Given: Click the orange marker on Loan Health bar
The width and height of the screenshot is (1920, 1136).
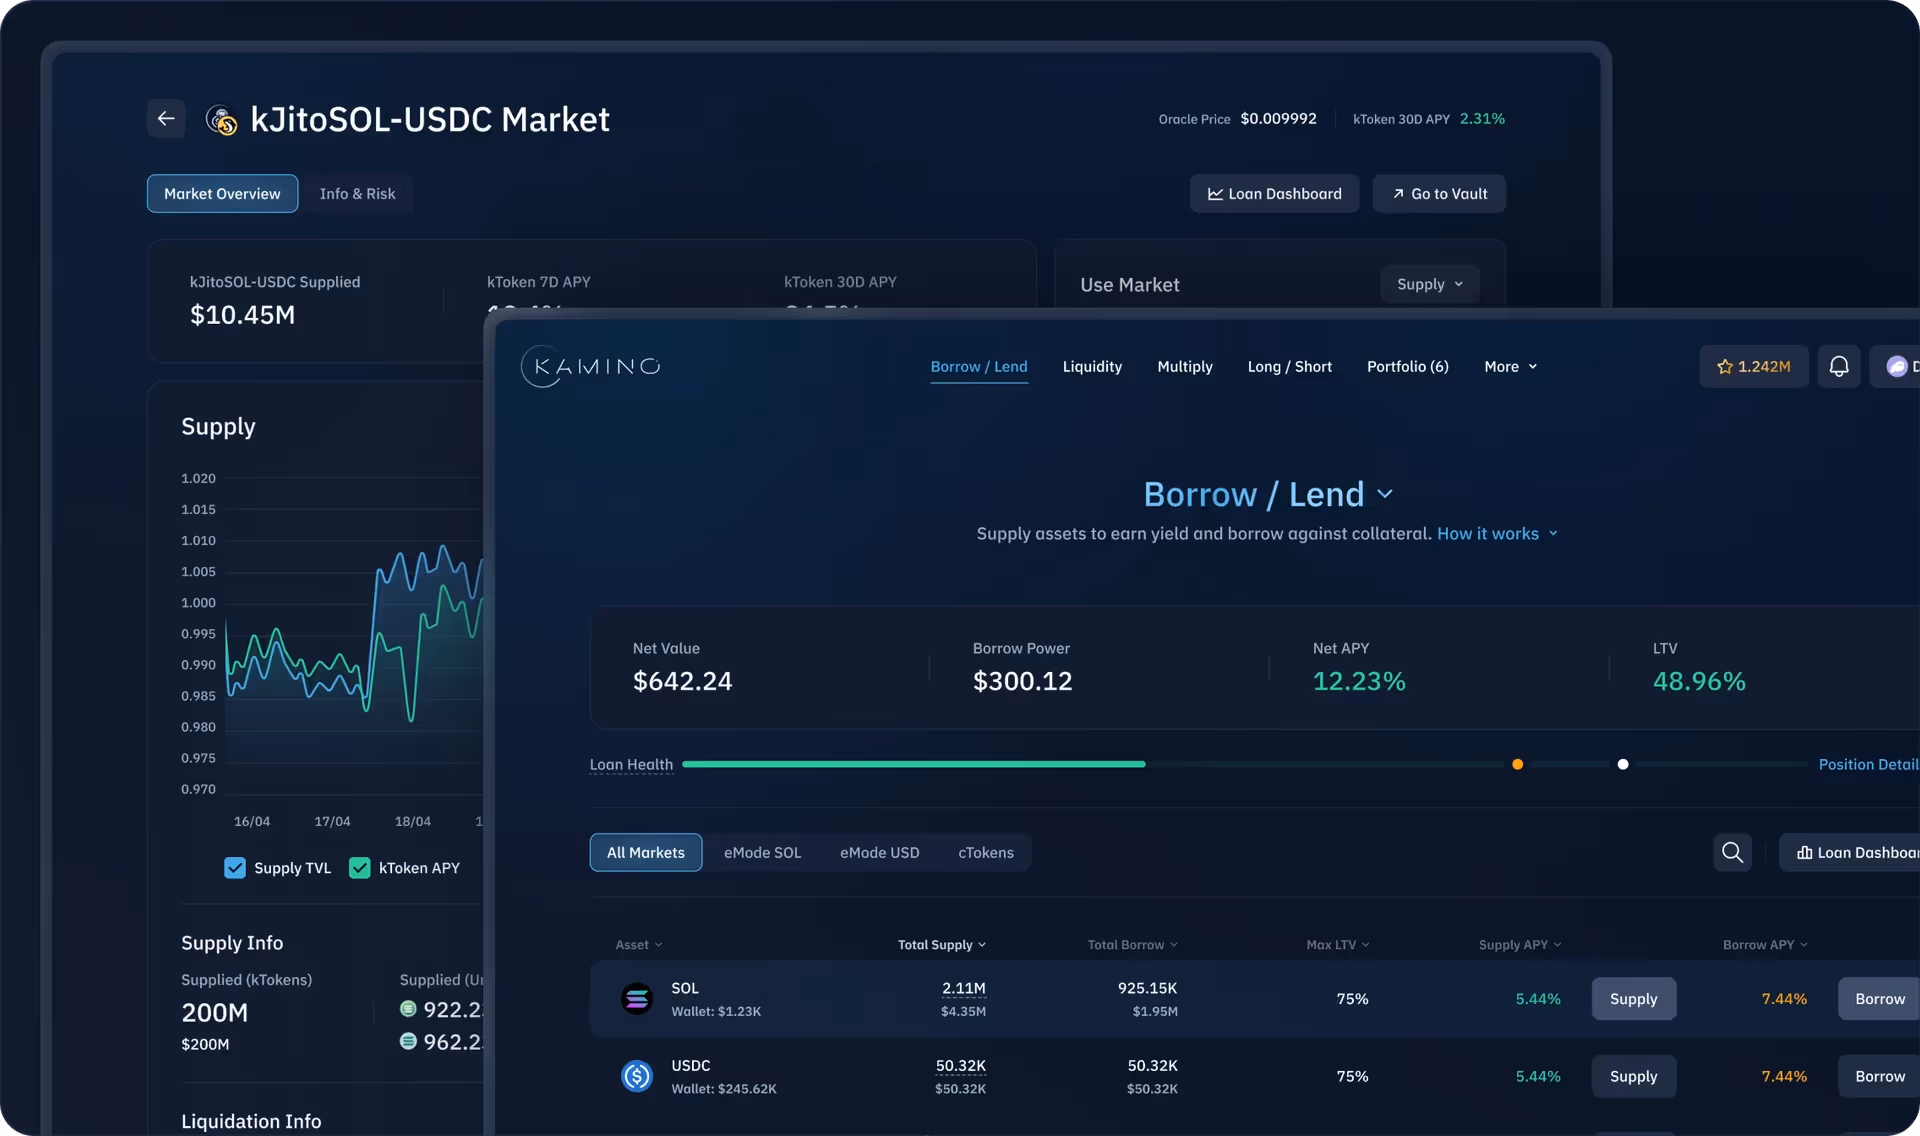Looking at the screenshot, I should pos(1517,764).
